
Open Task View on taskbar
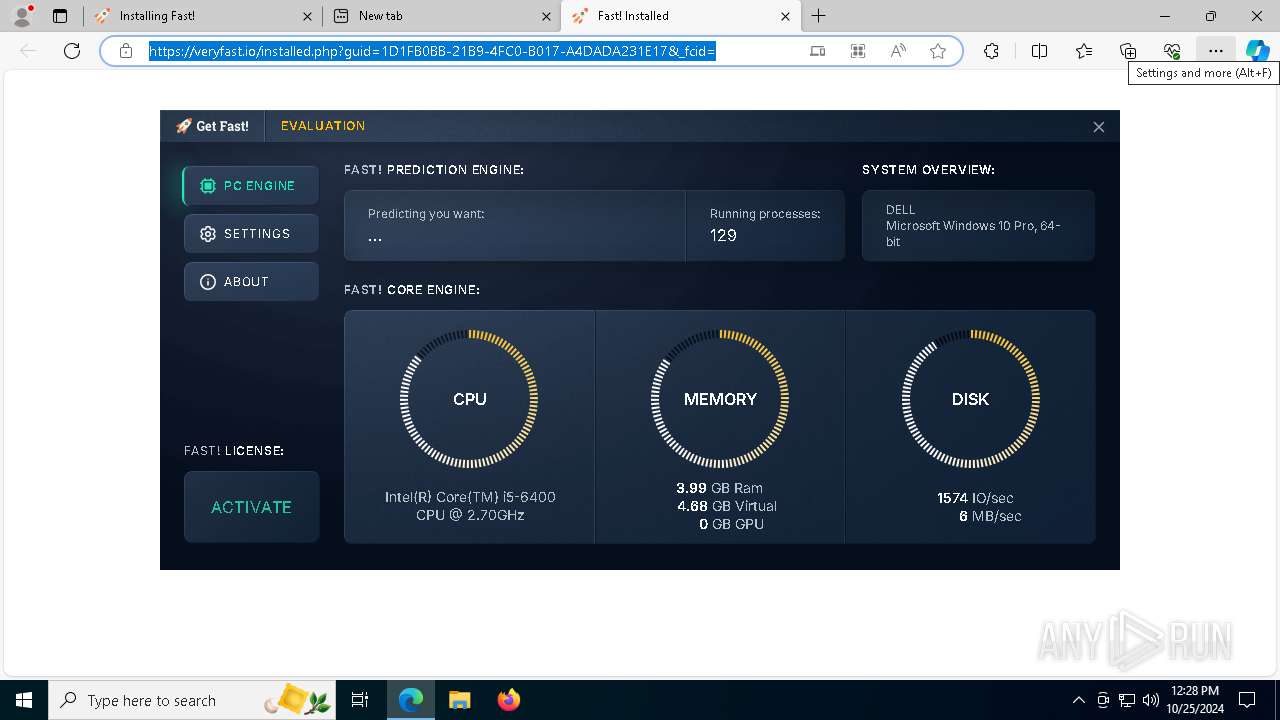click(360, 700)
